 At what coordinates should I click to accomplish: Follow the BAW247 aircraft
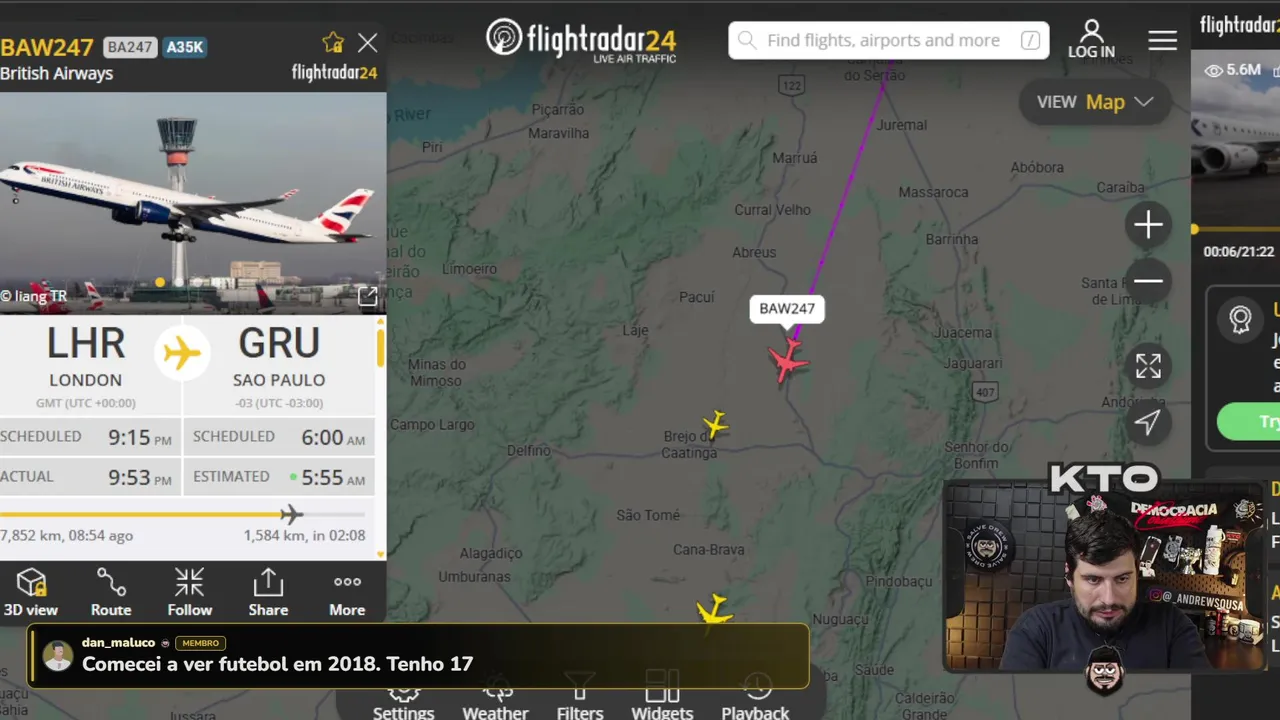click(x=189, y=592)
